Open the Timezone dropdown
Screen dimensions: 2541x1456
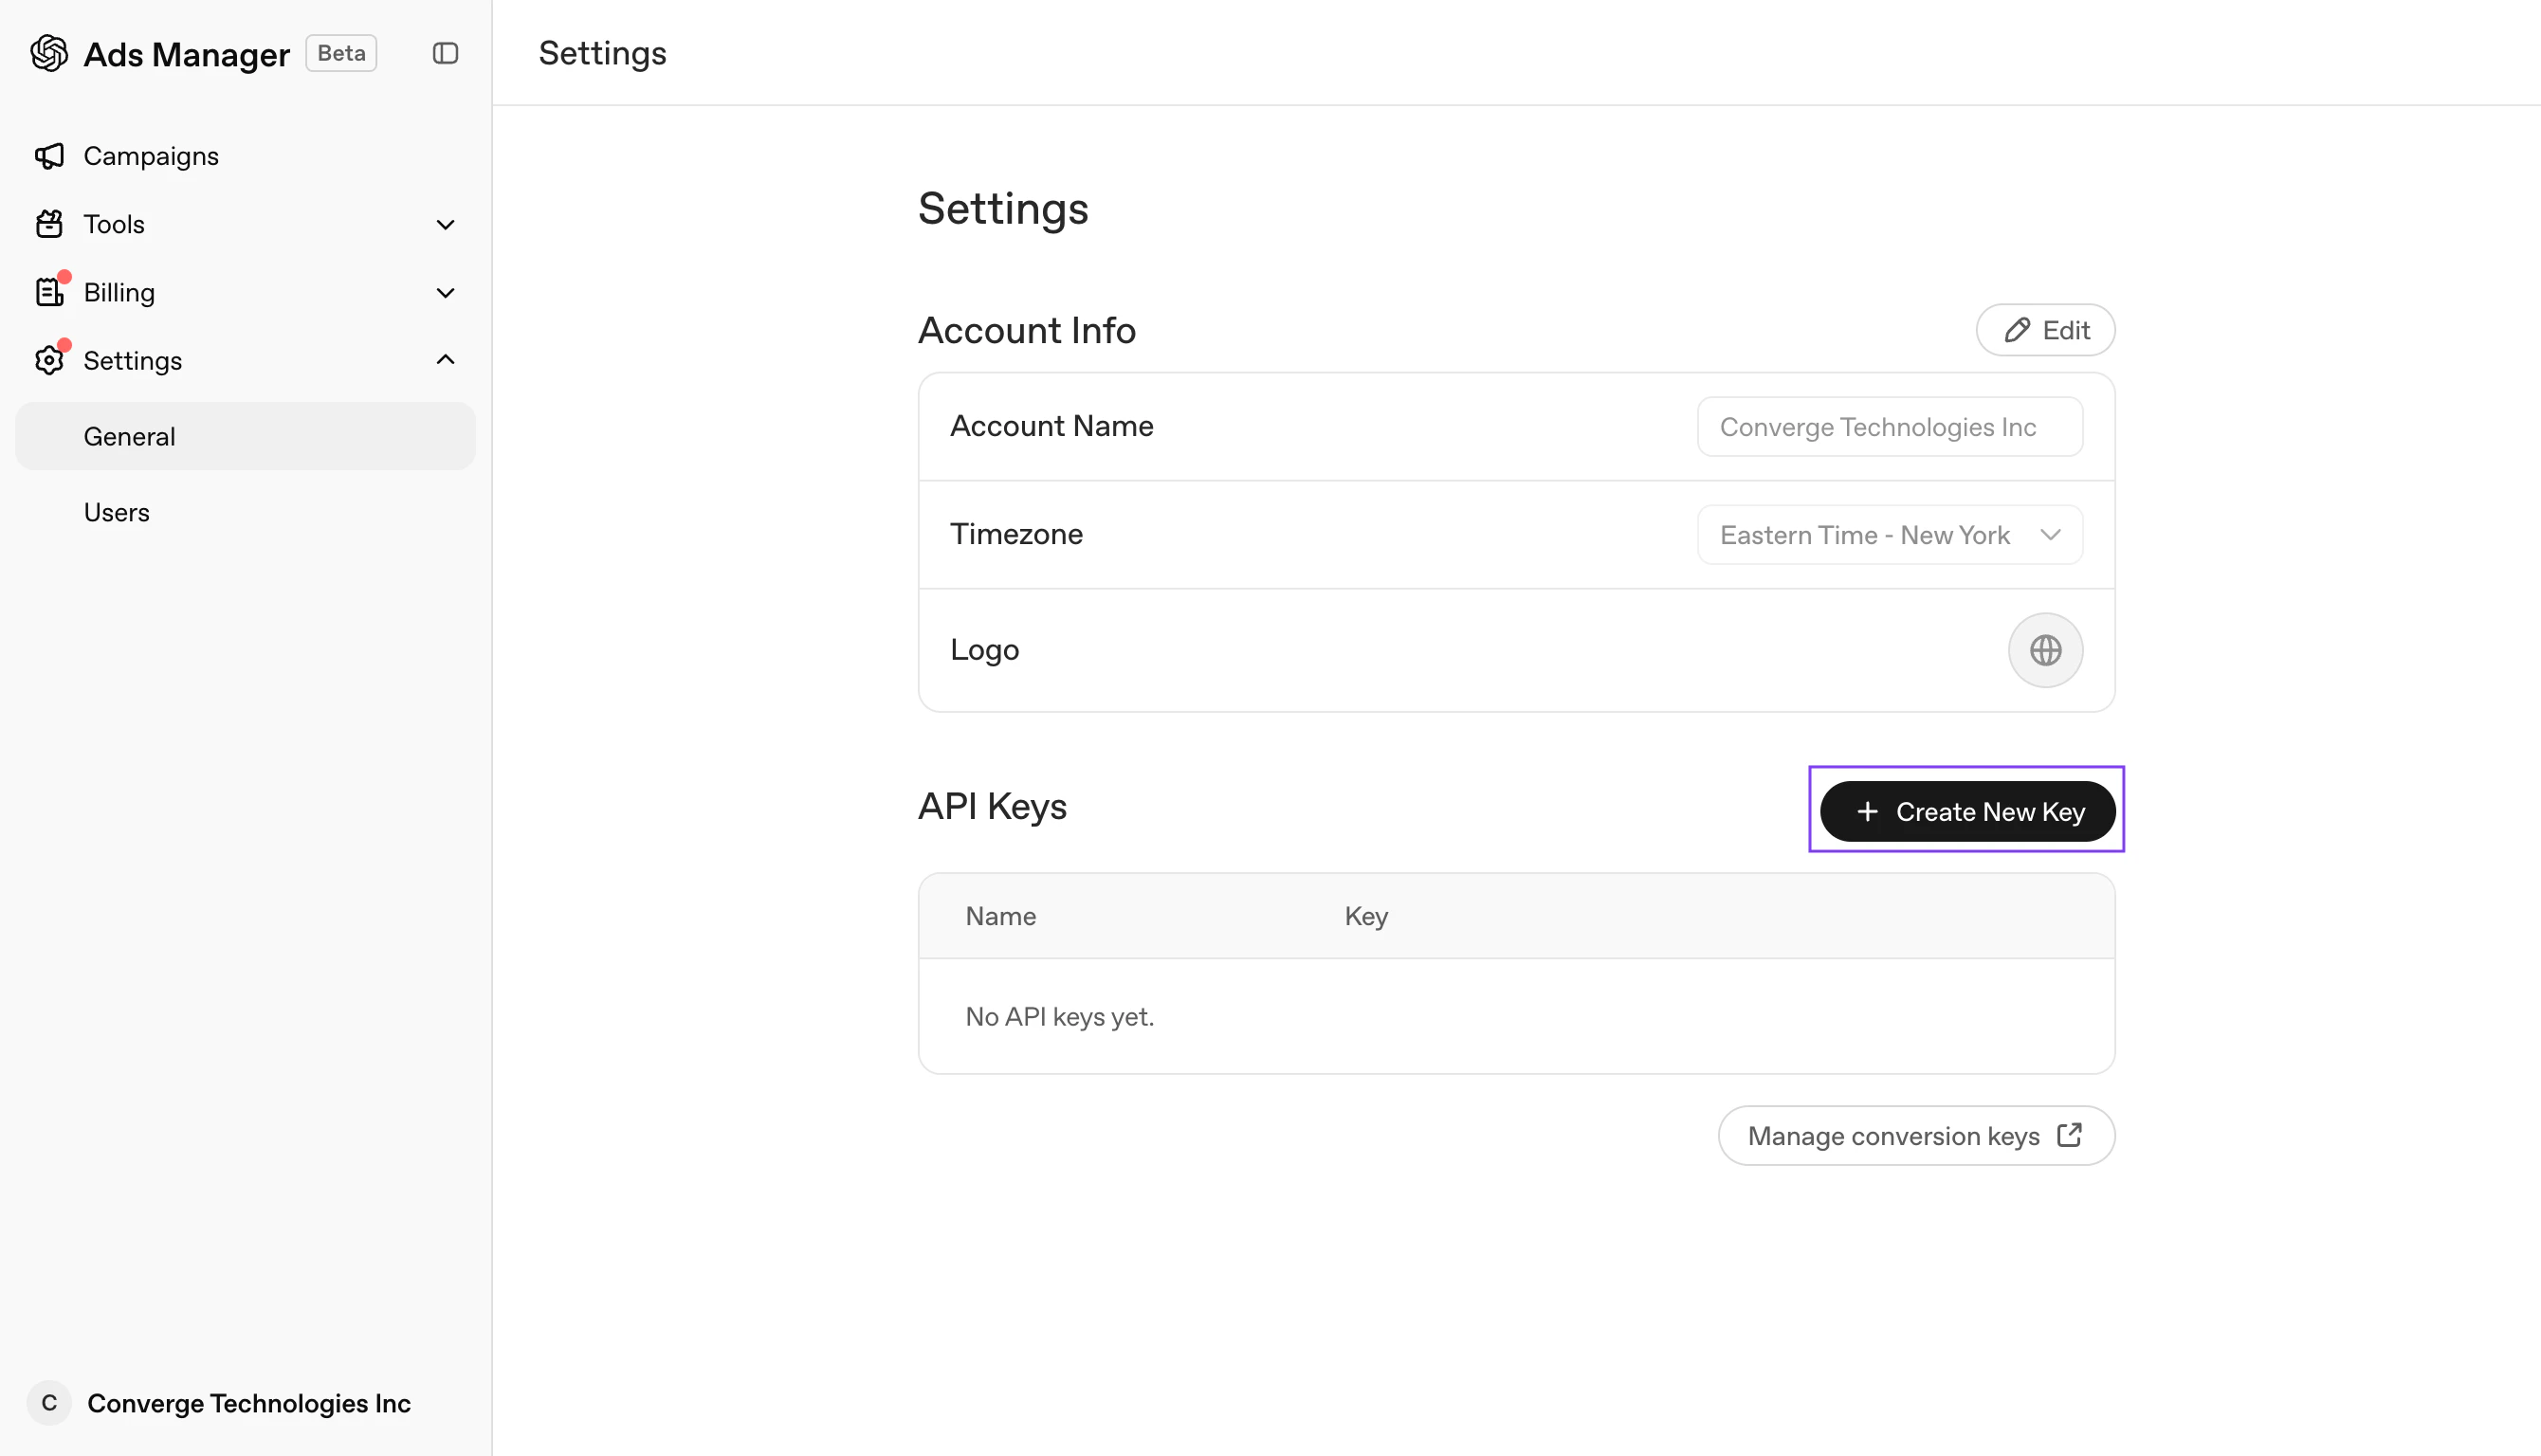pos(1890,535)
